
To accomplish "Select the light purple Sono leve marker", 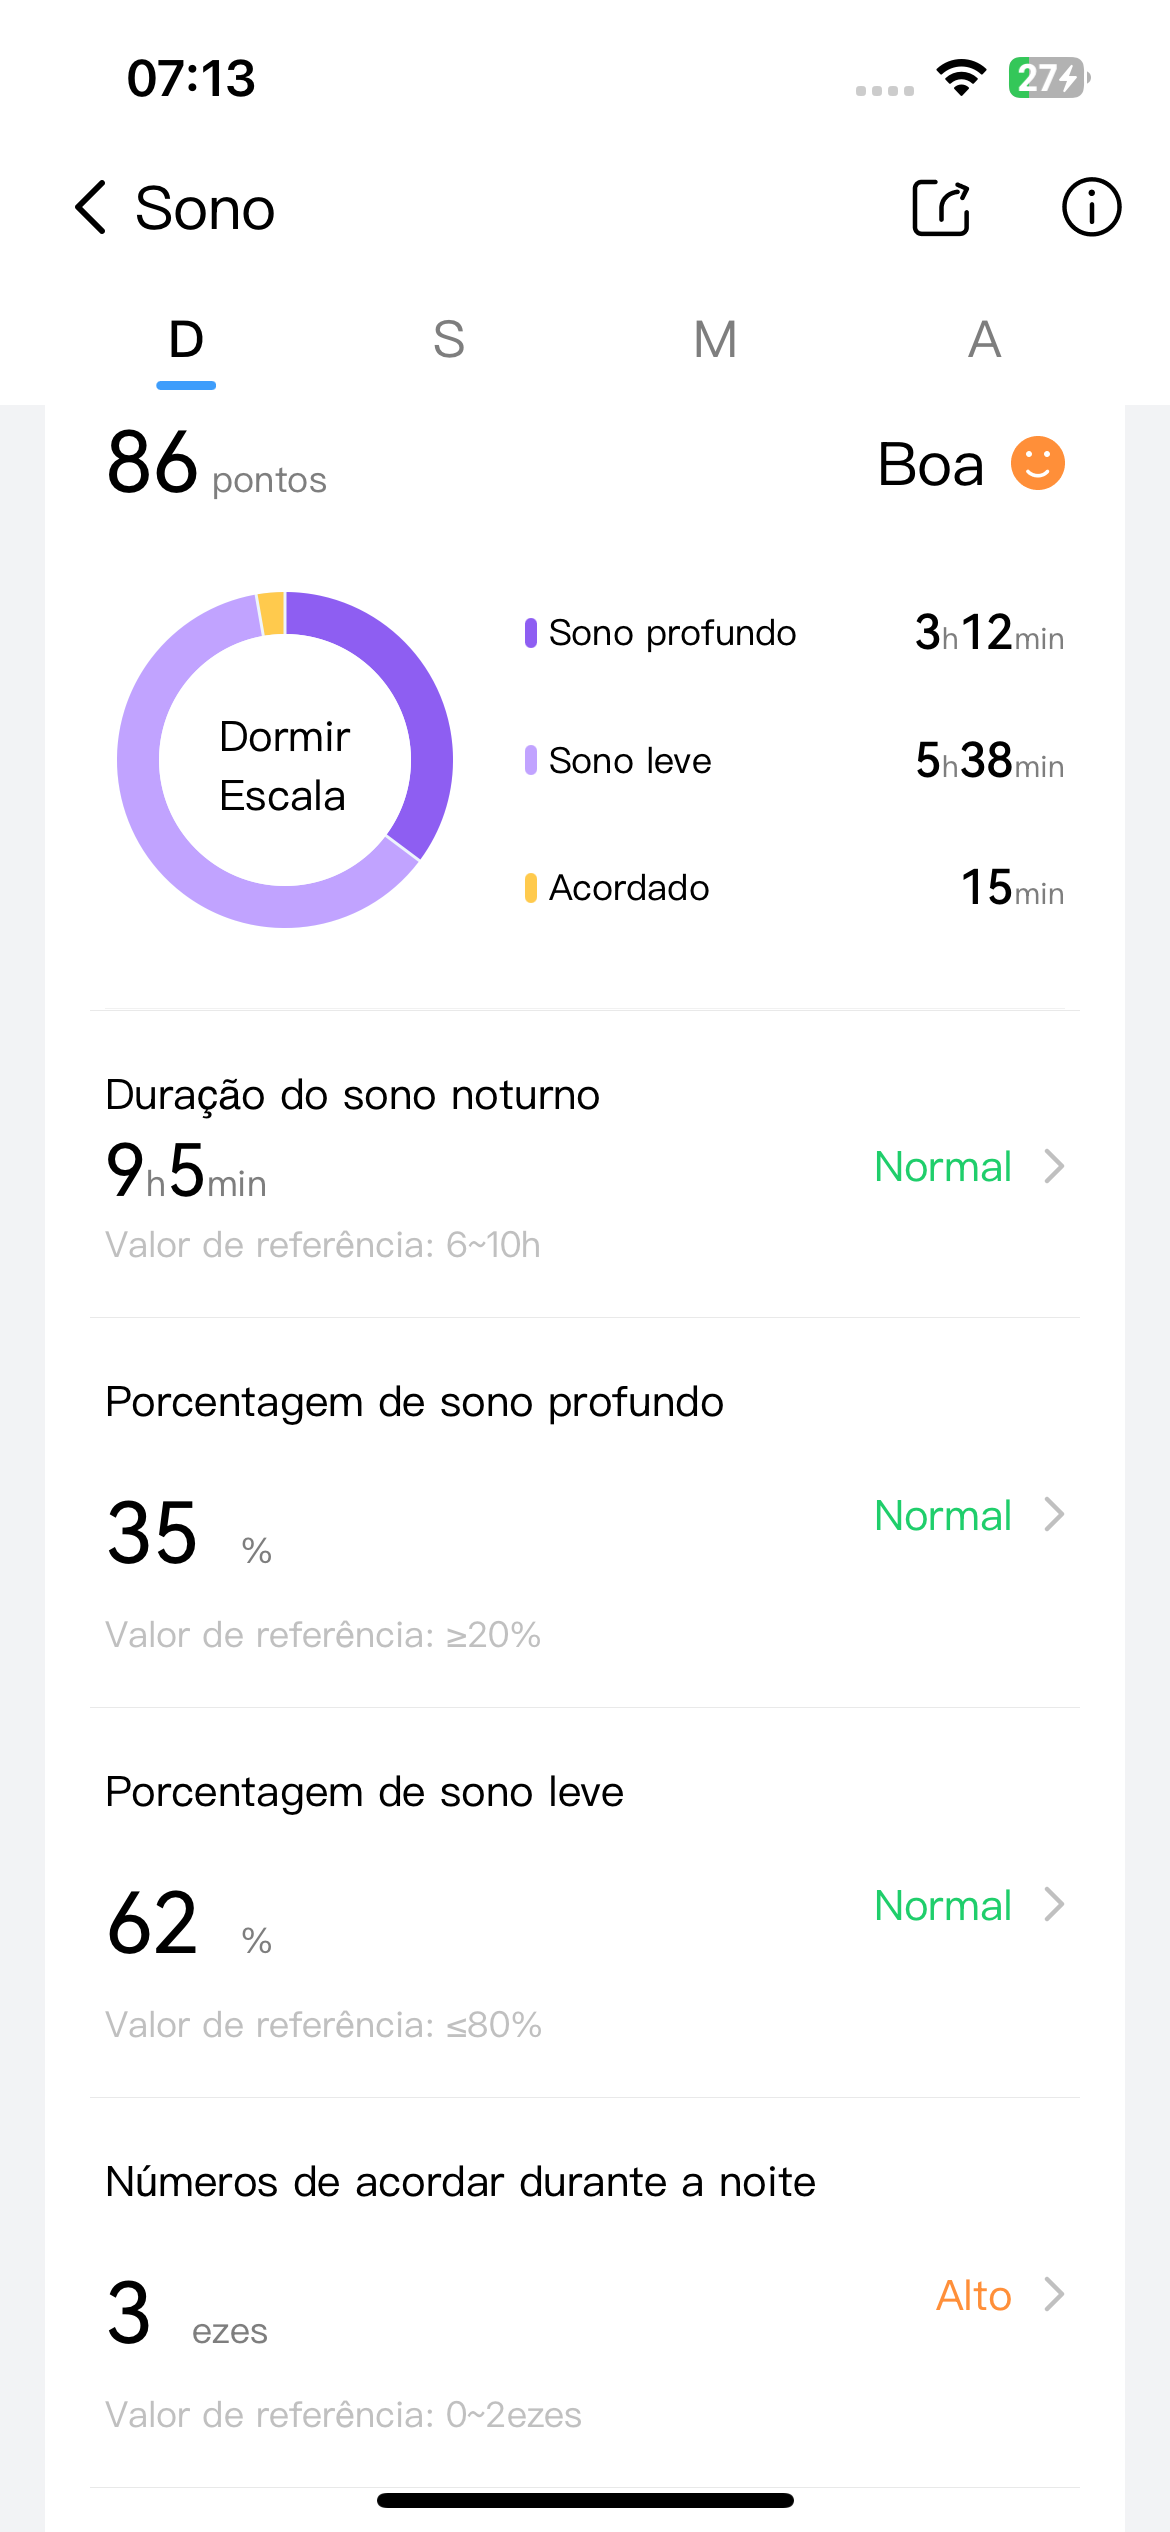I will click(x=531, y=761).
